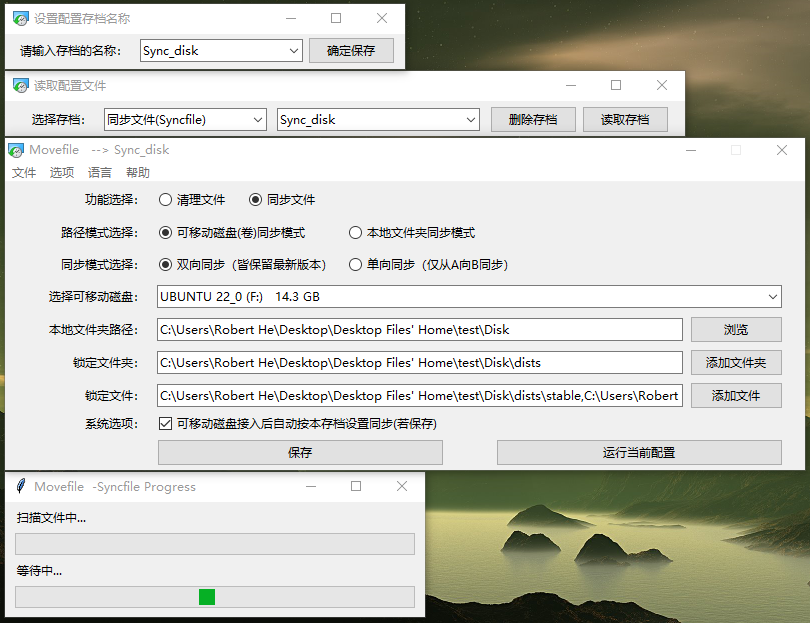Click 浏览 to browse for a local folder
This screenshot has height=623, width=810.
736,329
